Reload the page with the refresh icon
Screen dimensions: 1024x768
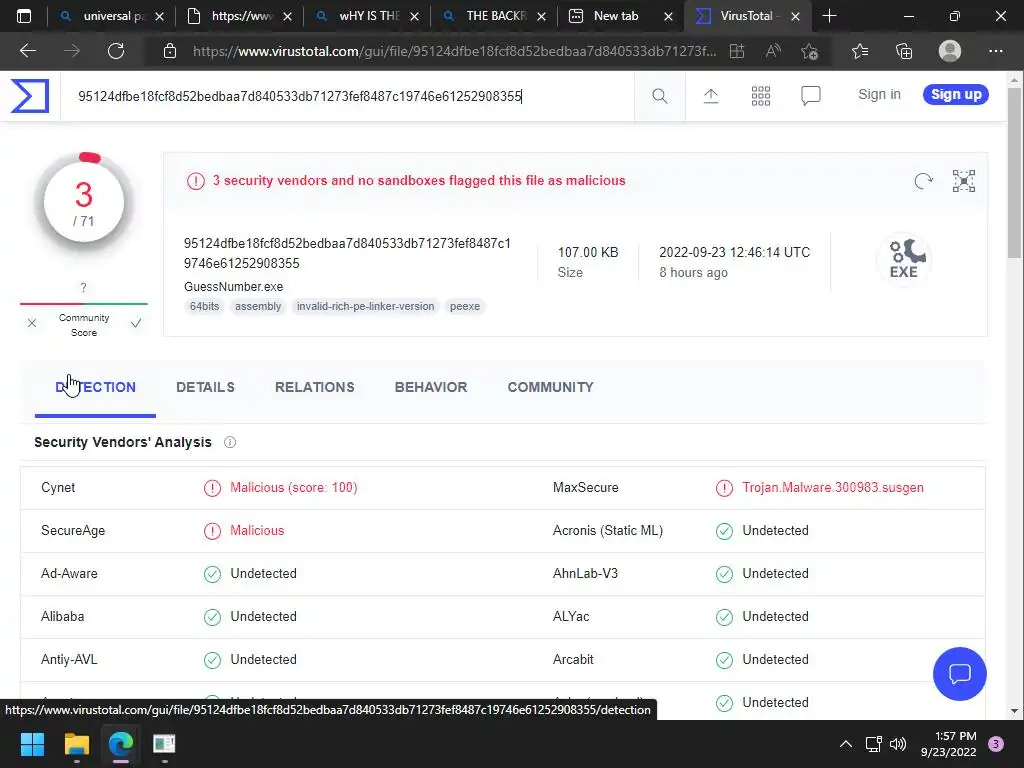[x=116, y=51]
